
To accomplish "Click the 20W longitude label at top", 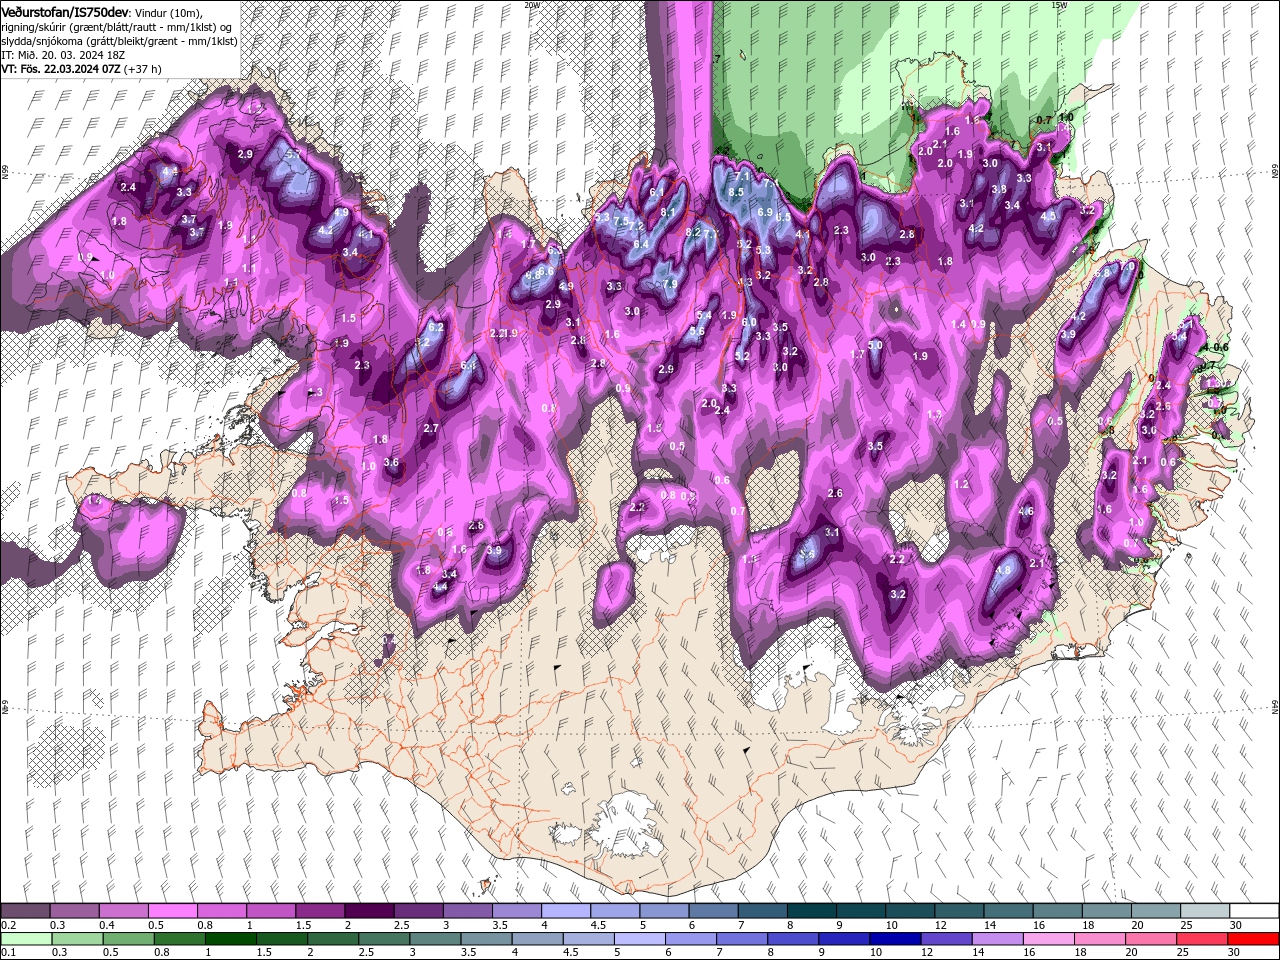I will coord(532,4).
